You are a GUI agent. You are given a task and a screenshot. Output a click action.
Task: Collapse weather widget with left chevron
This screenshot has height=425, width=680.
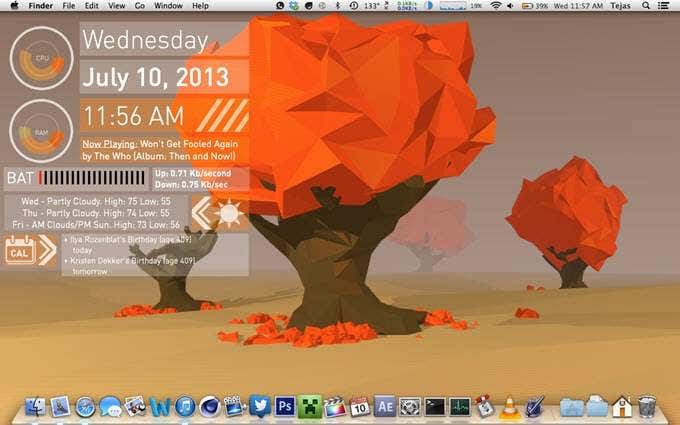(x=201, y=212)
